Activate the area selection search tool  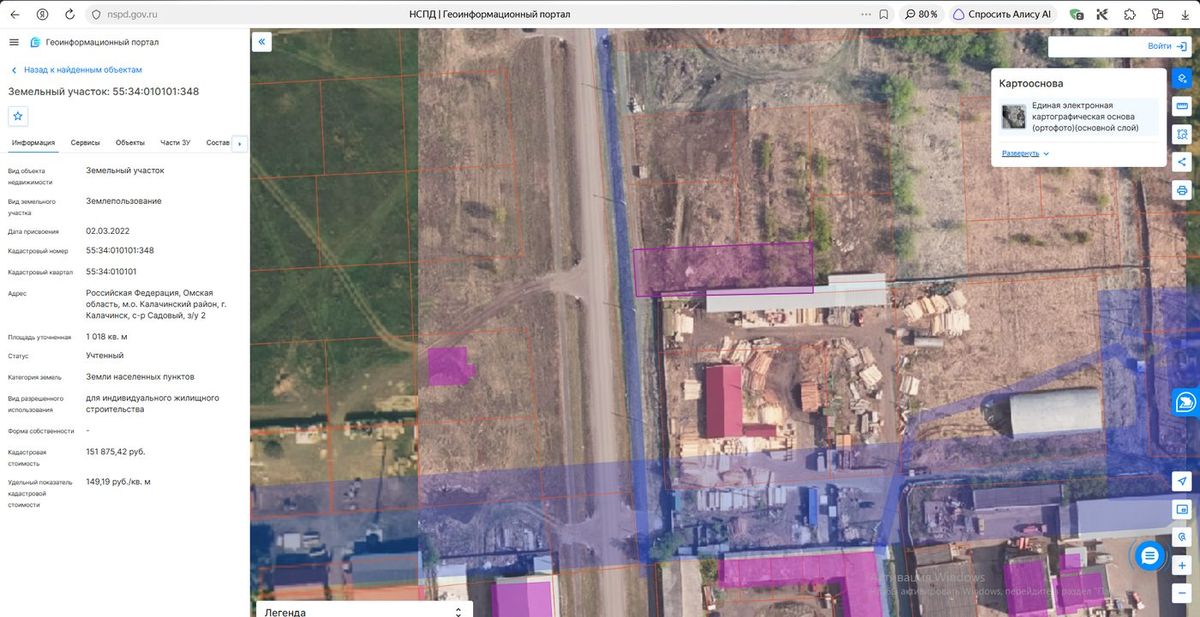1182,134
